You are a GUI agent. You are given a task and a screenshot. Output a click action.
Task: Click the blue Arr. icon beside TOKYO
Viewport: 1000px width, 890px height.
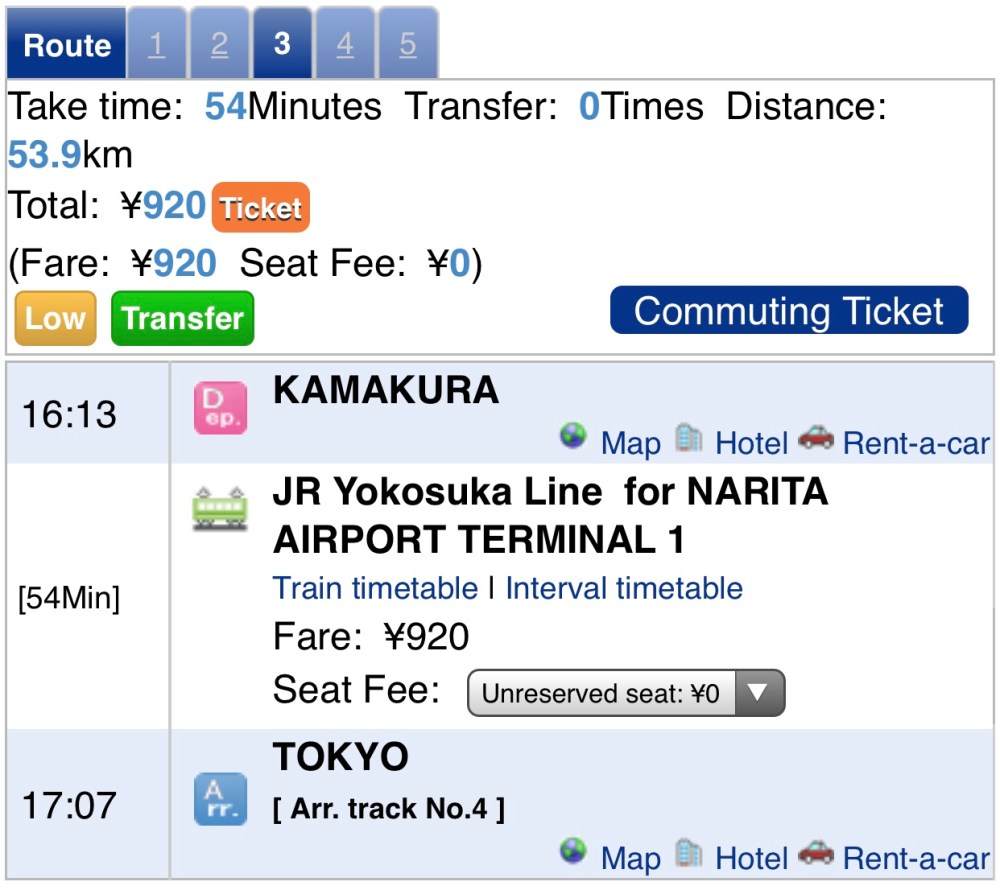tap(220, 799)
